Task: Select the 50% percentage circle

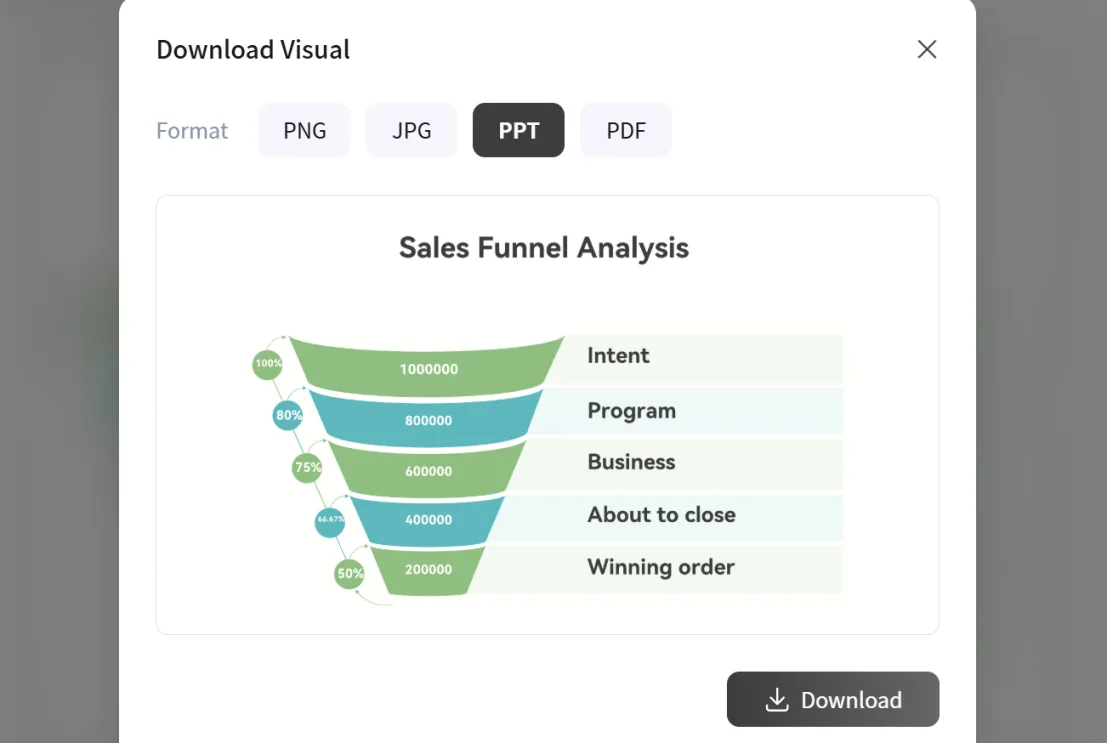Action: (x=349, y=574)
